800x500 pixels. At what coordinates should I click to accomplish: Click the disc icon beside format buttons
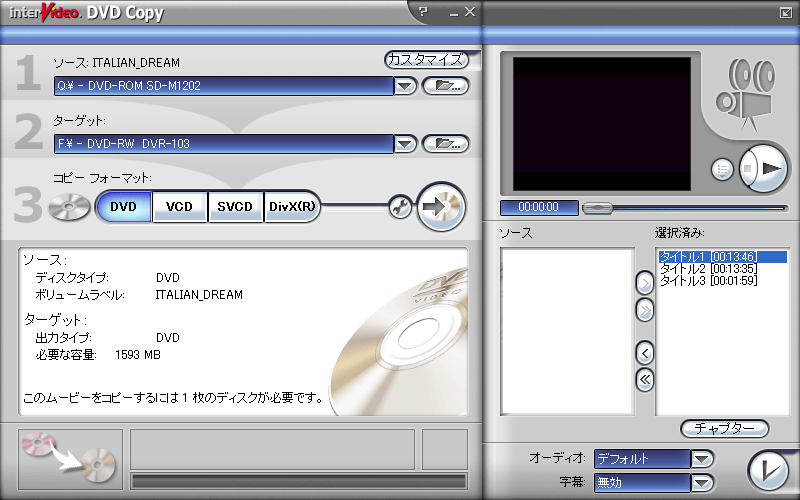[69, 207]
